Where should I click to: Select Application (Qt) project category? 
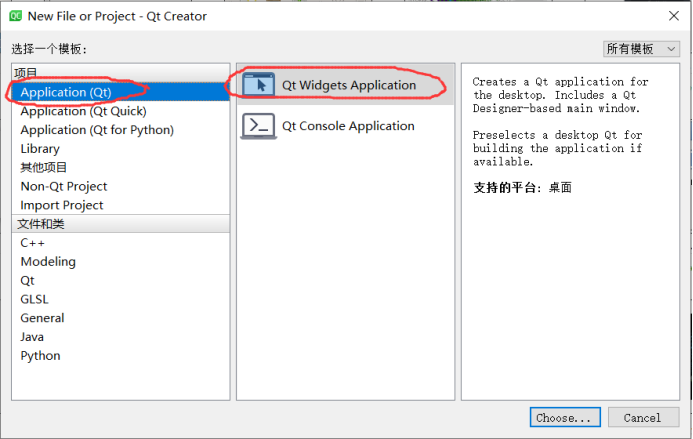click(x=121, y=92)
